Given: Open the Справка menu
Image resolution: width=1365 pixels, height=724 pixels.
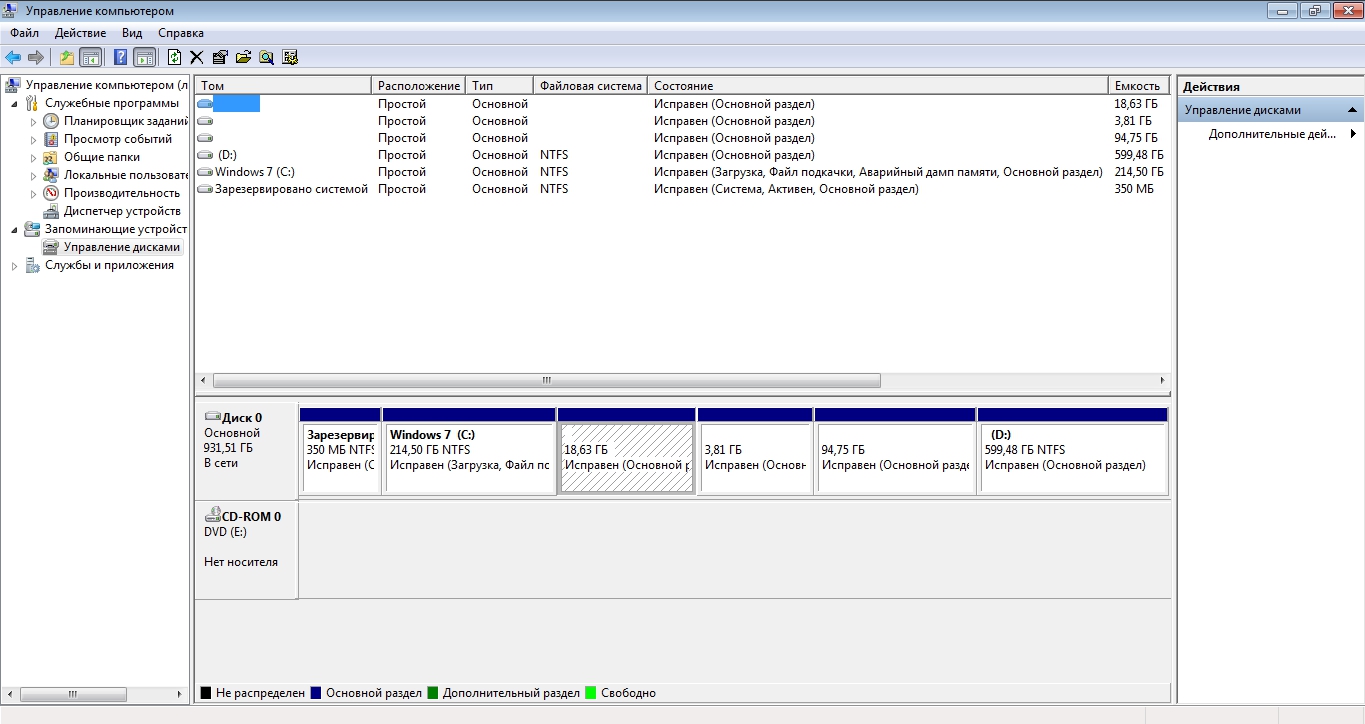Looking at the screenshot, I should pos(181,33).
